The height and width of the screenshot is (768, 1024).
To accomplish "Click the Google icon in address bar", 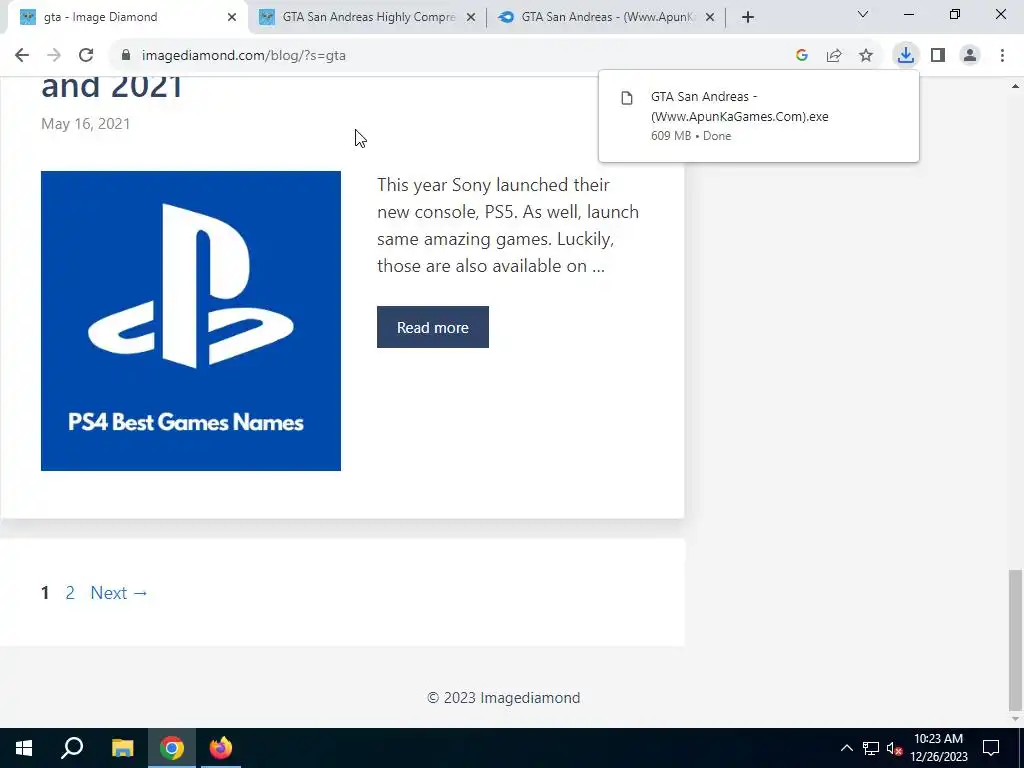I will click(x=802, y=56).
